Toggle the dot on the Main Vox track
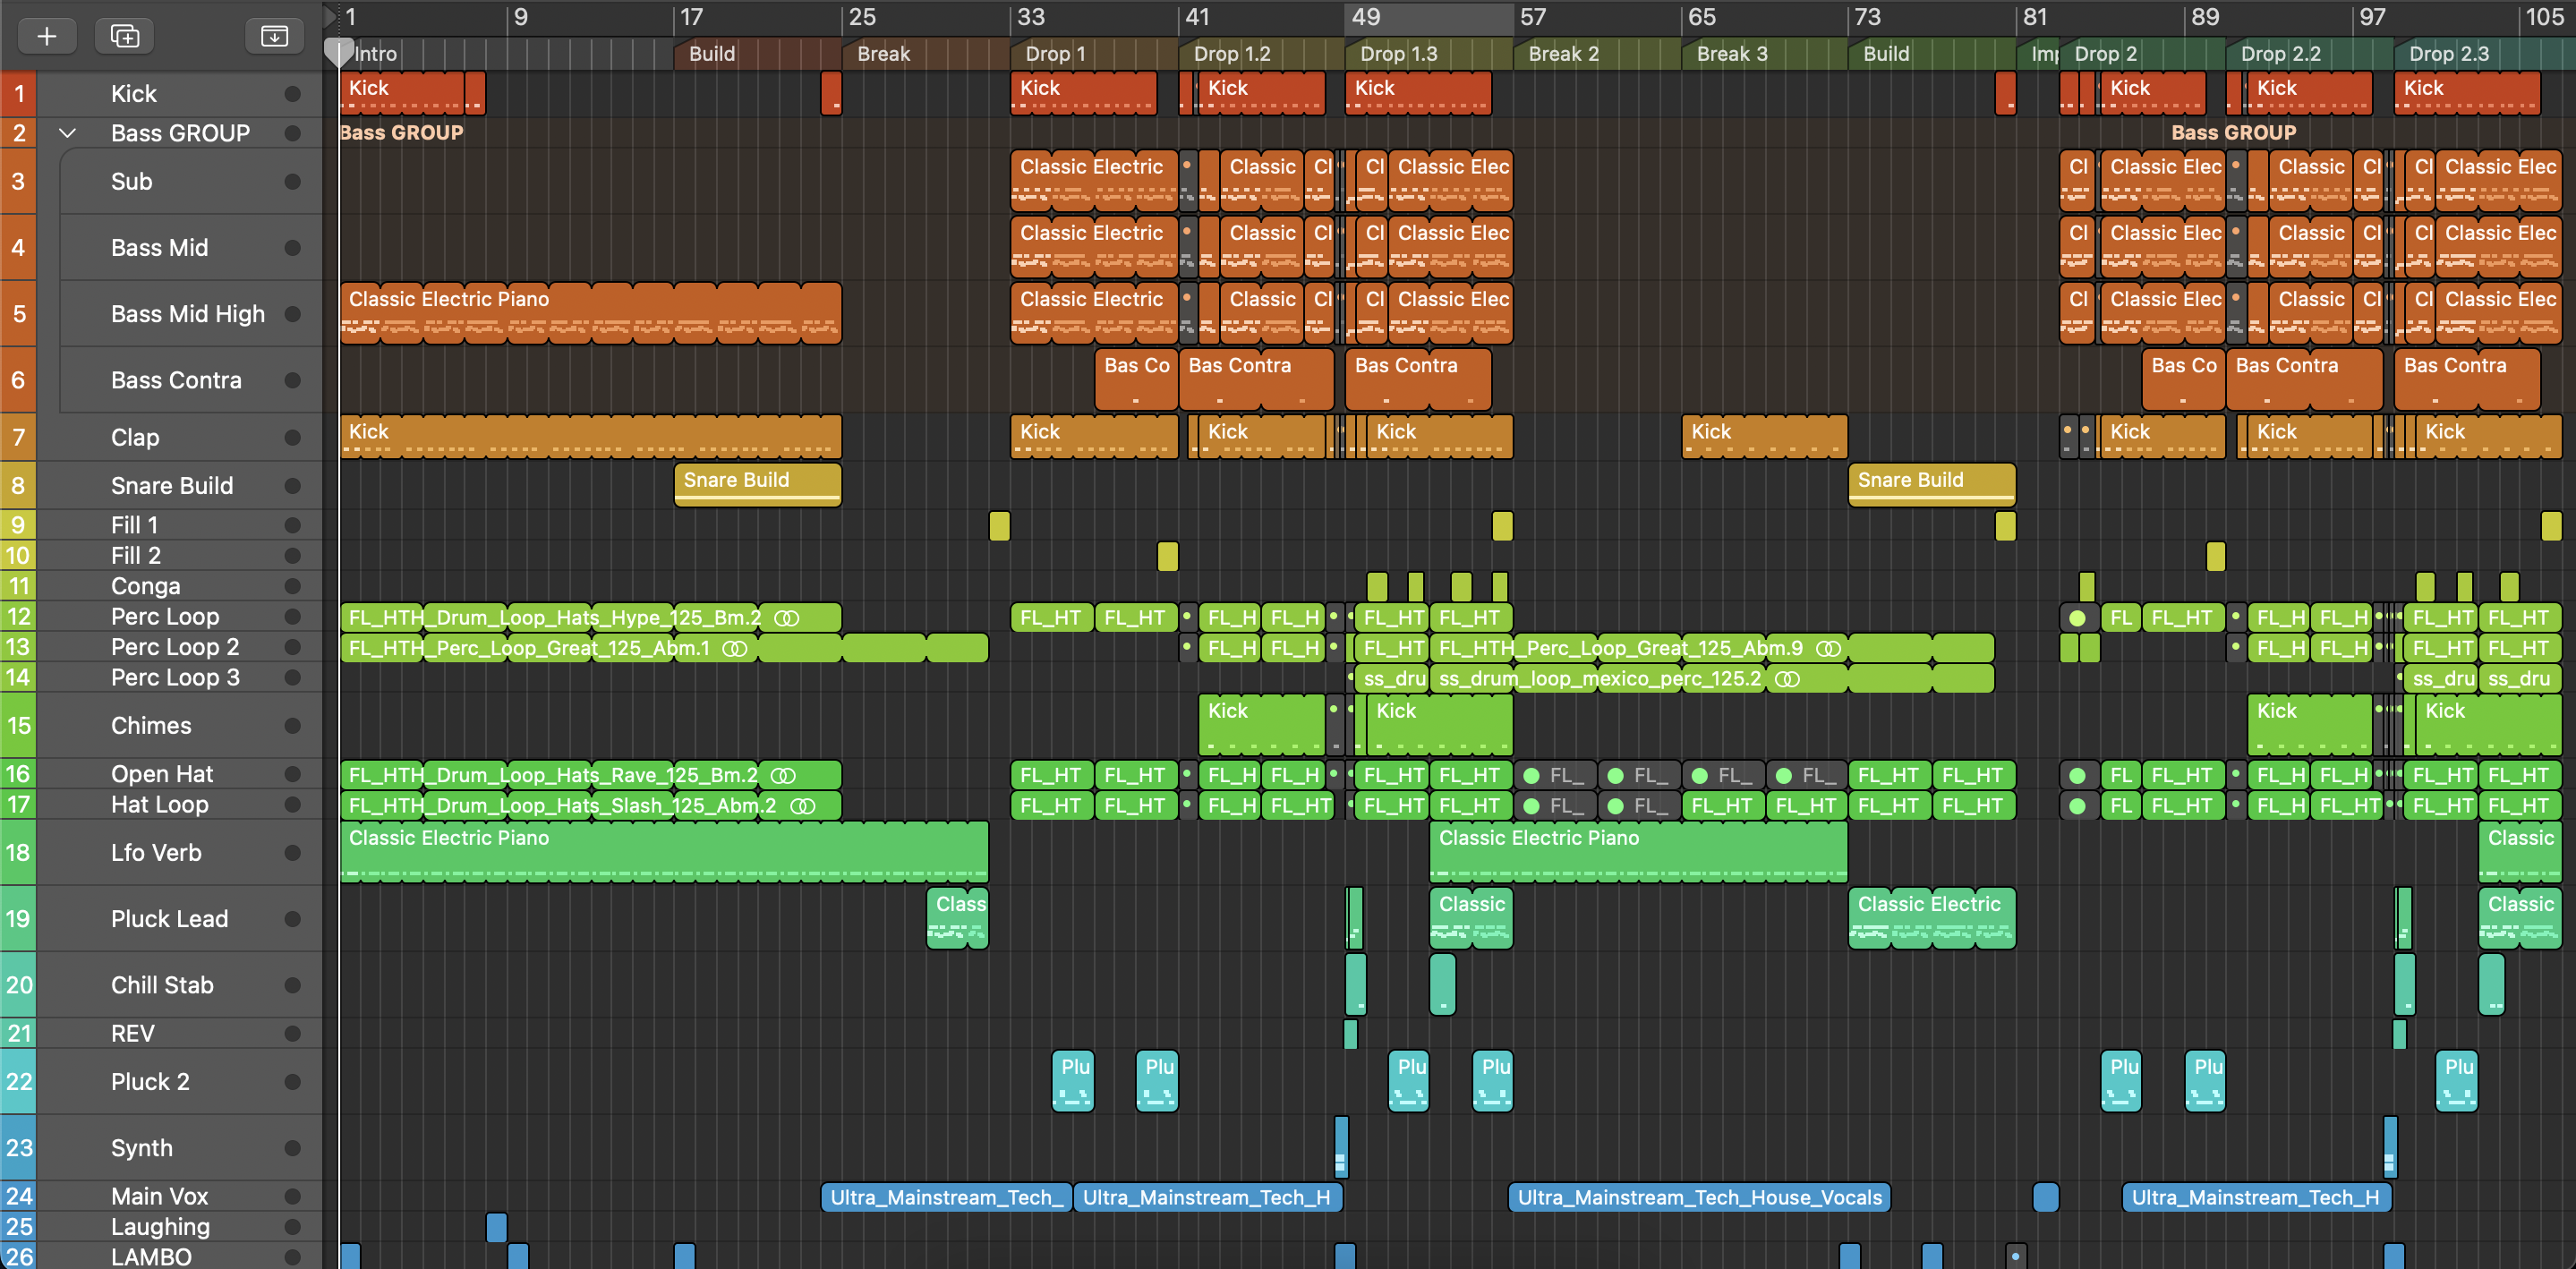This screenshot has width=2576, height=1269. pos(292,1197)
